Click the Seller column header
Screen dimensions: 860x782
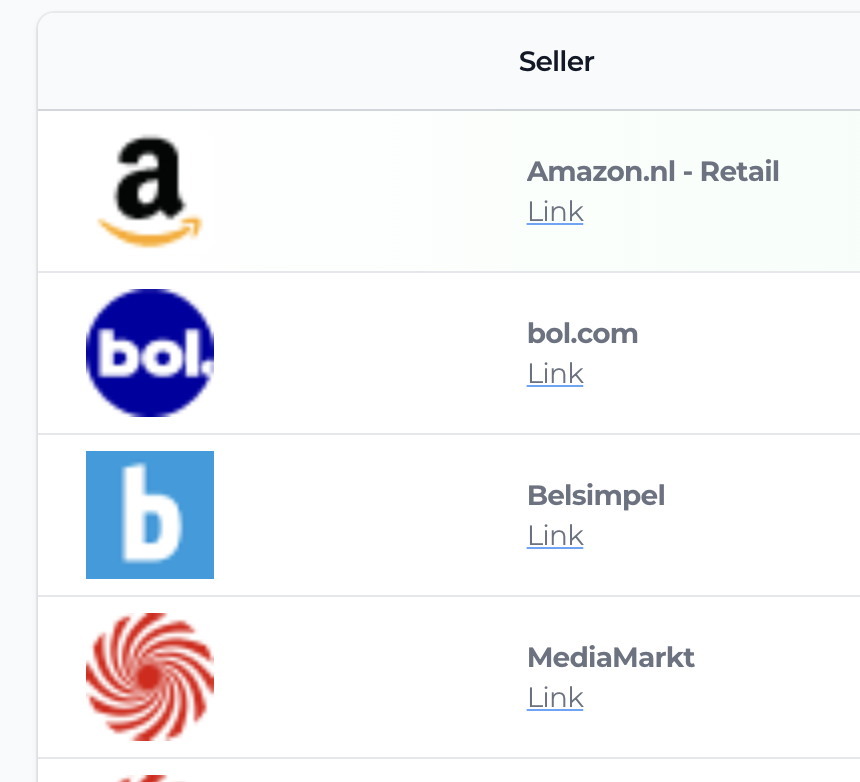coord(556,61)
